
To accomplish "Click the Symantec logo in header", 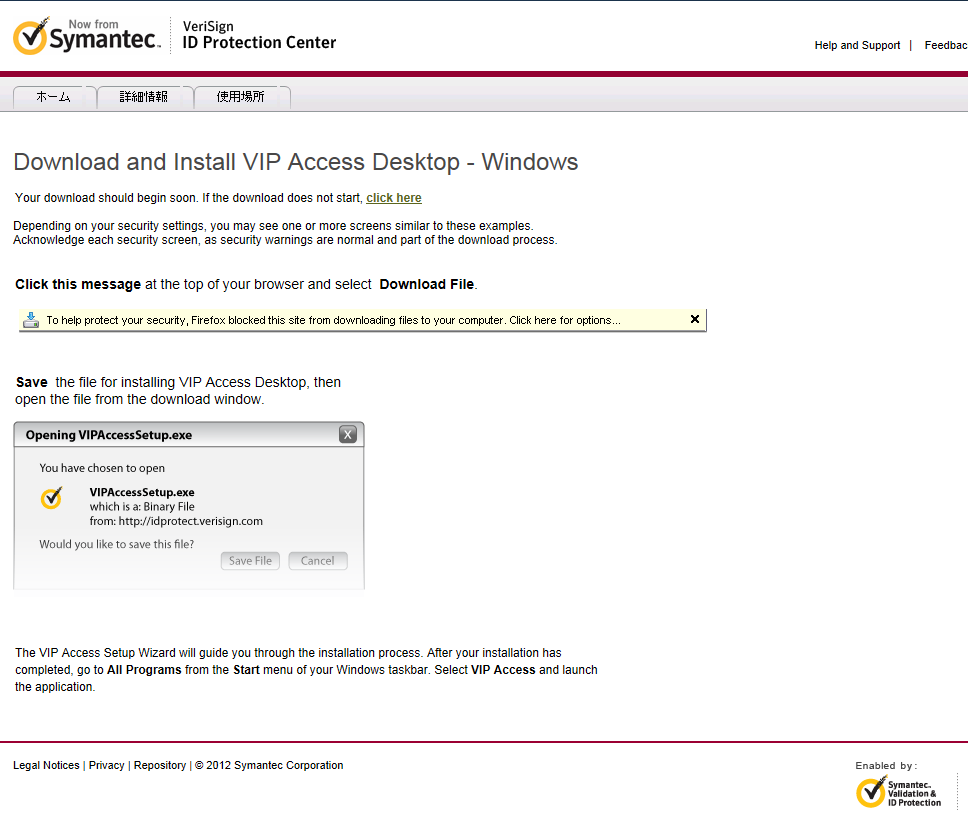I will point(86,36).
